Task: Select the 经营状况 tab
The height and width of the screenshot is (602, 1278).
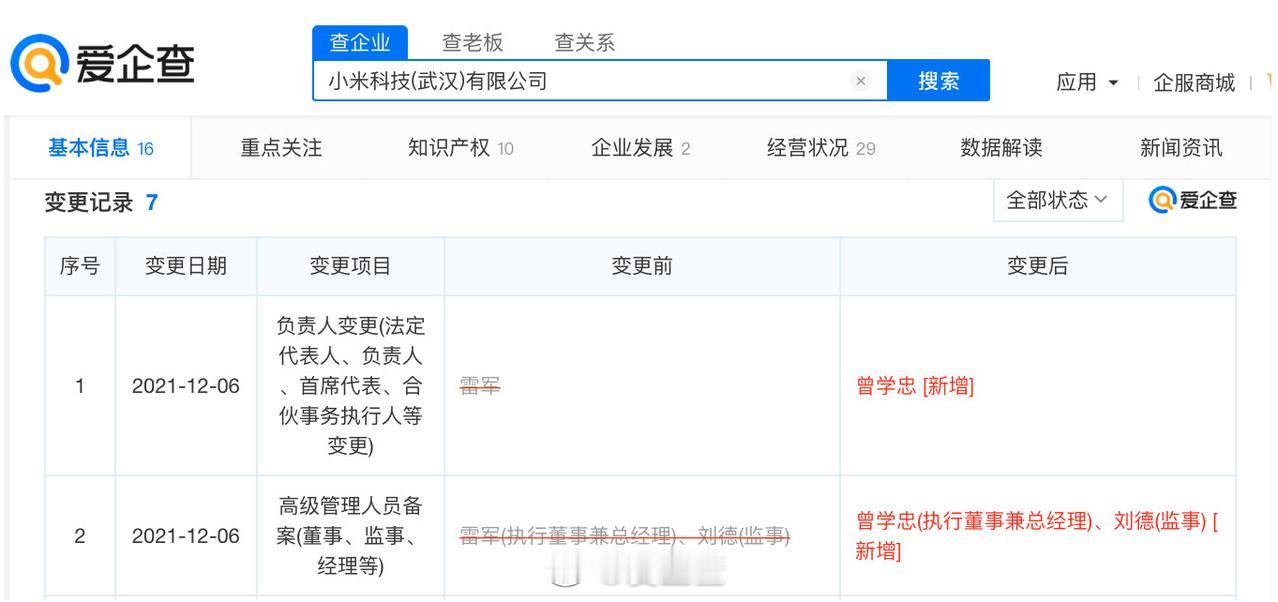Action: coord(821,148)
